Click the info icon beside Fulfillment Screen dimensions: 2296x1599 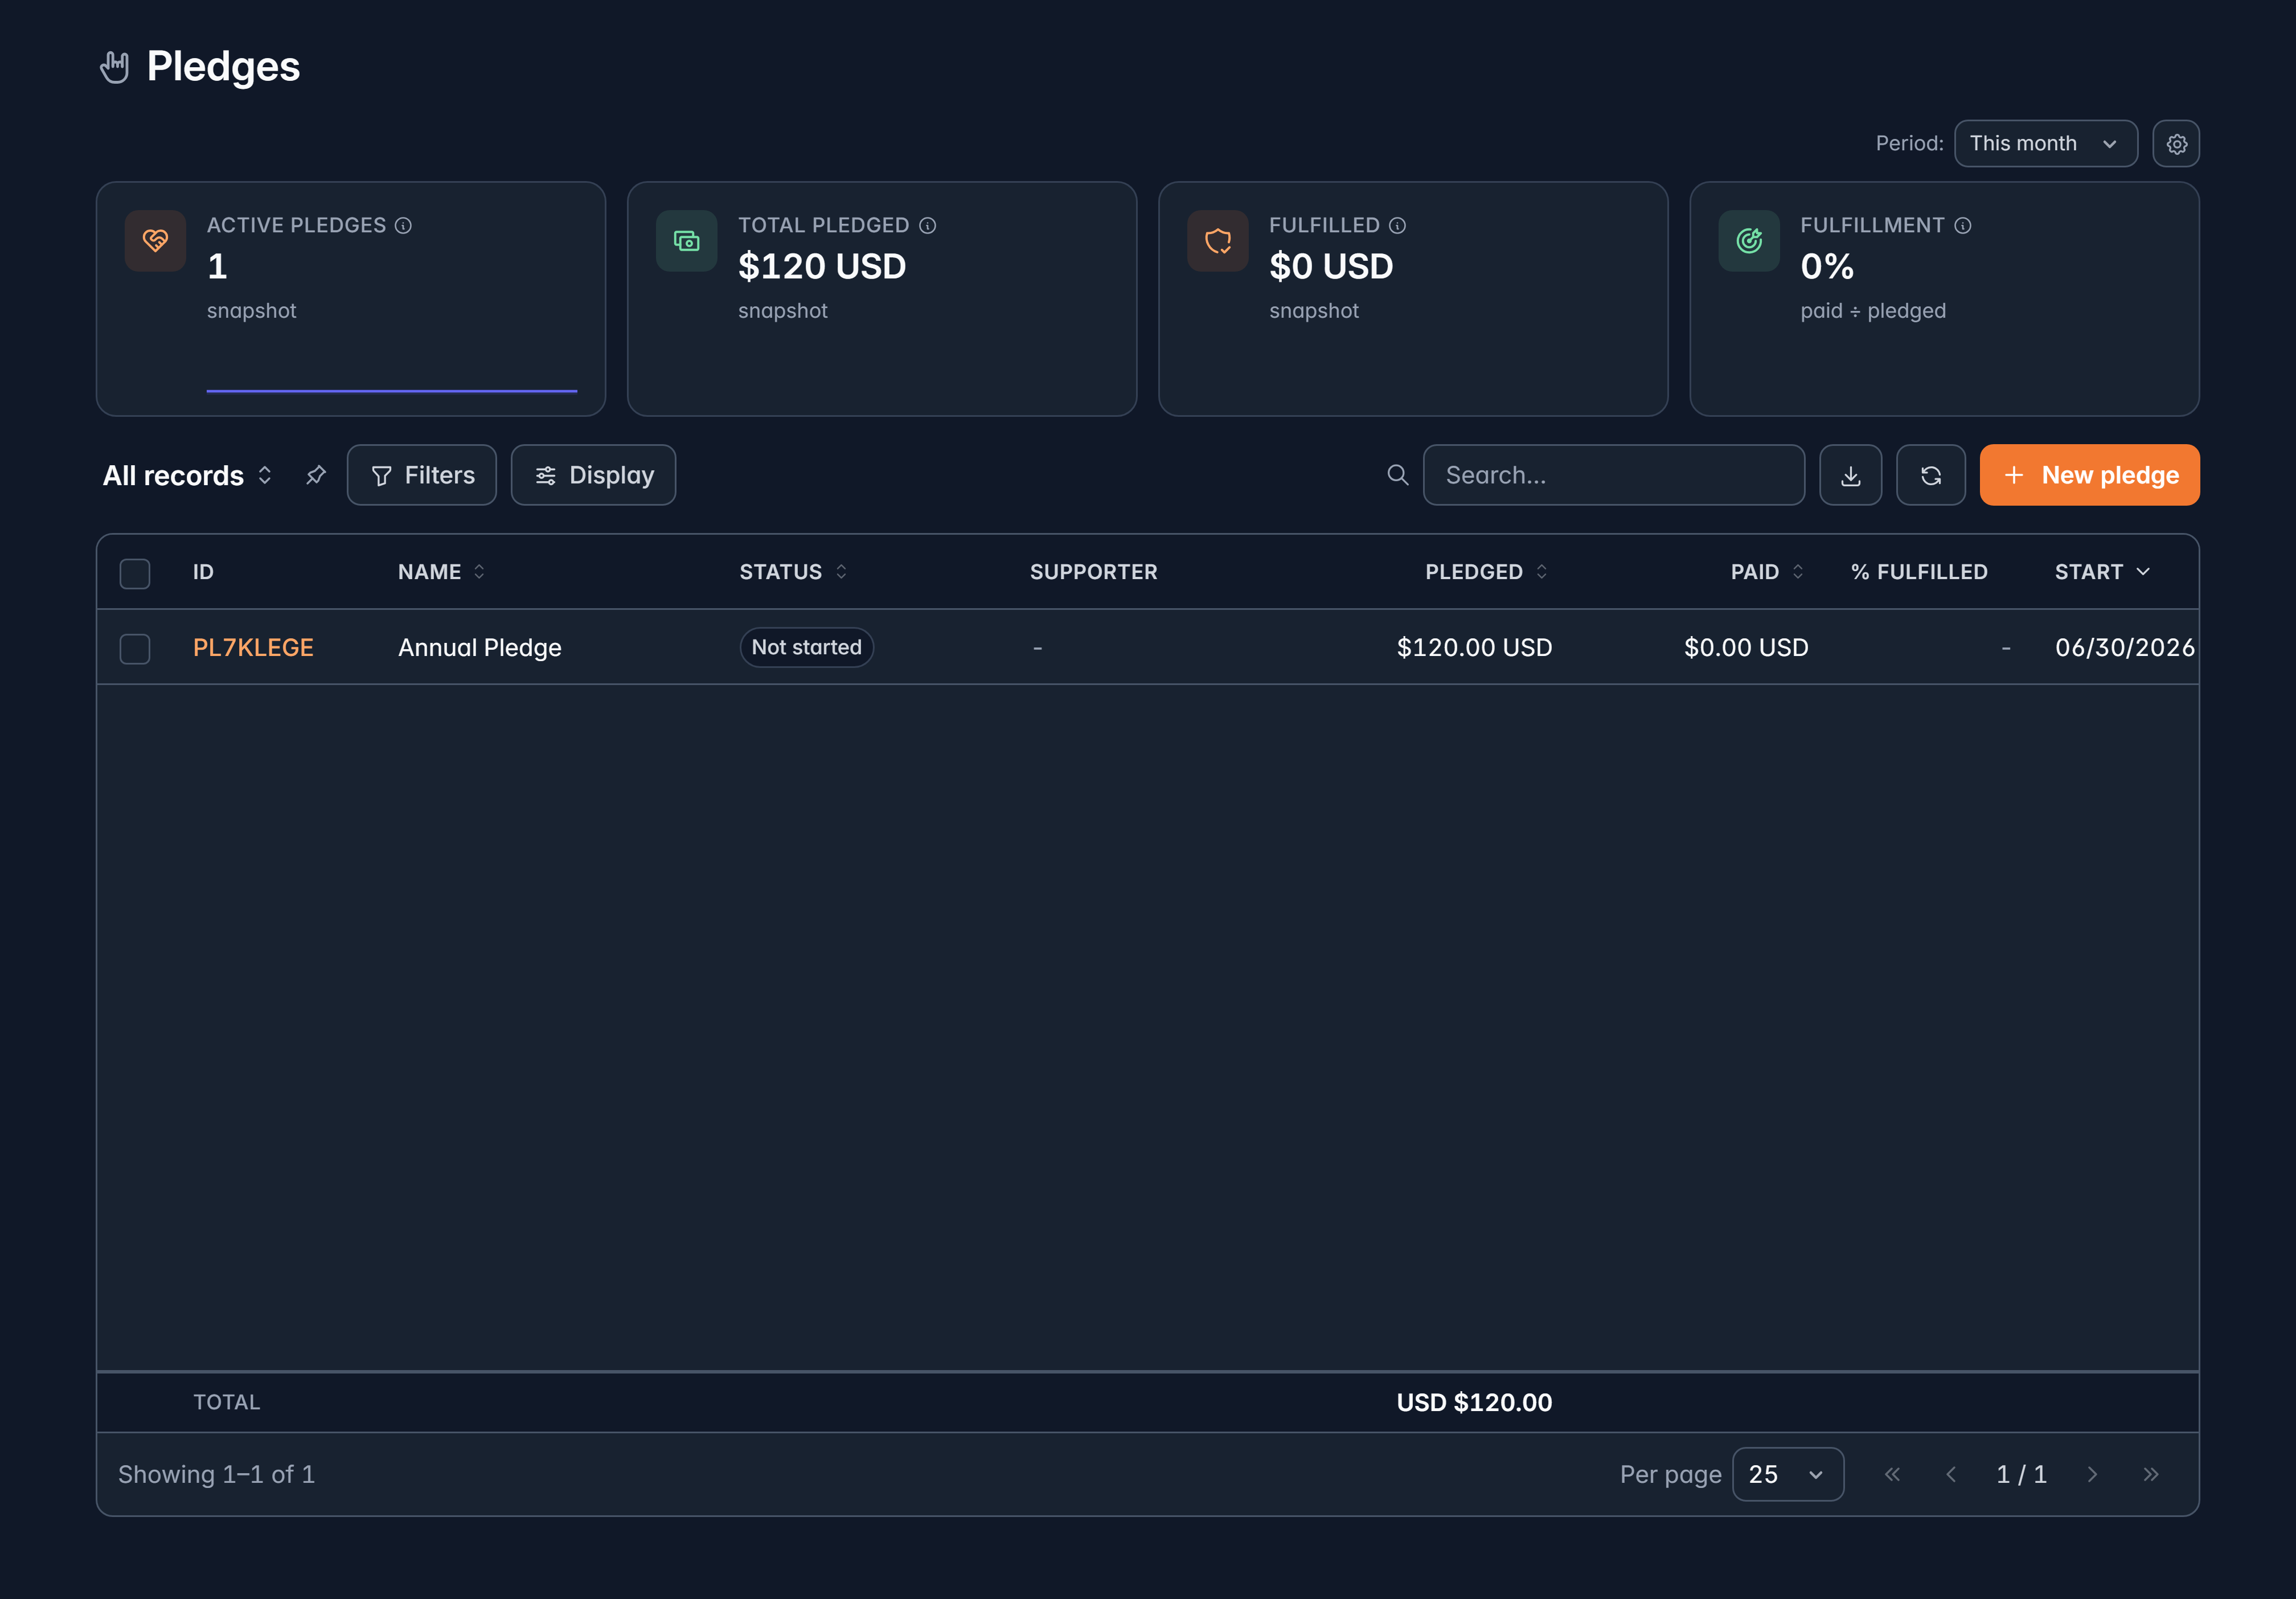point(1963,226)
